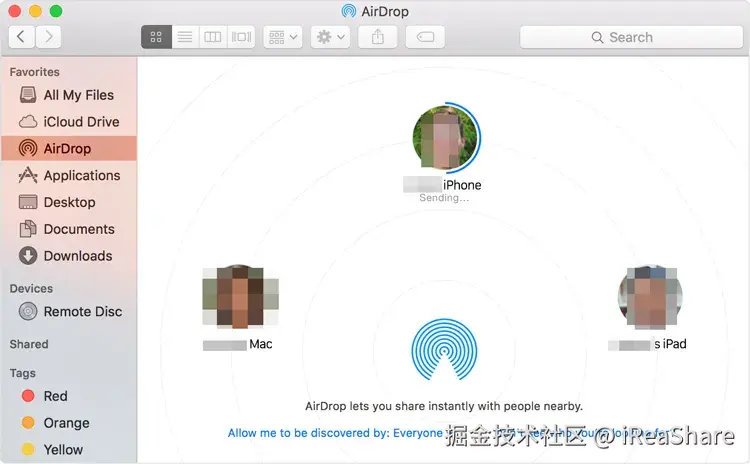Select the Yellow tag
This screenshot has height=464, width=750.
pyautogui.click(x=69, y=450)
